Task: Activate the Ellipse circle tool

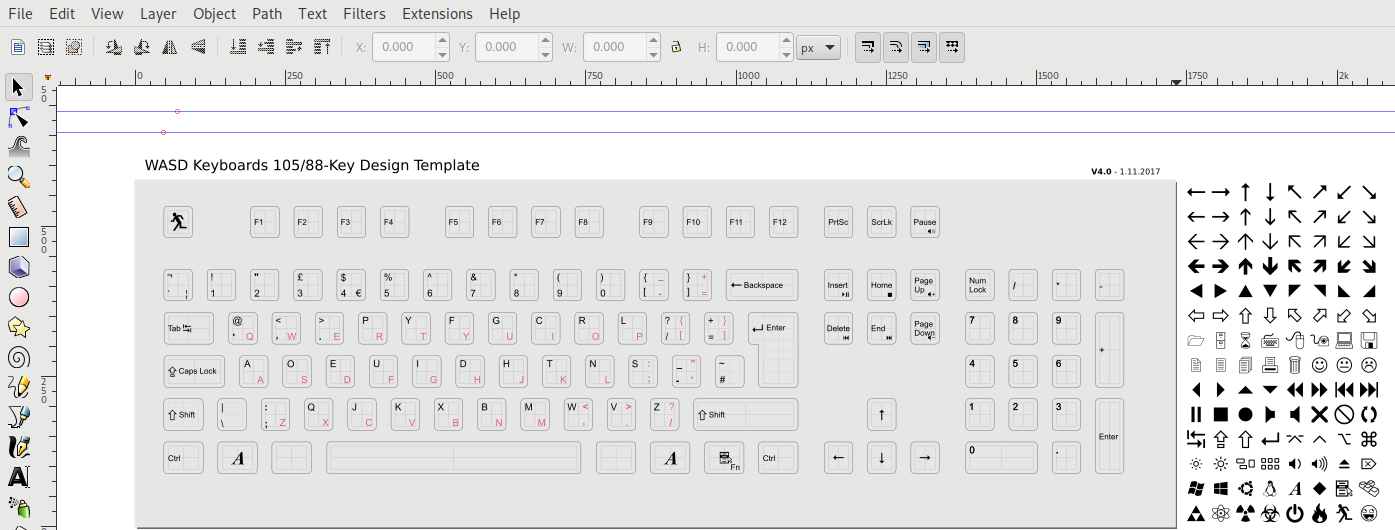Action: pyautogui.click(x=18, y=298)
